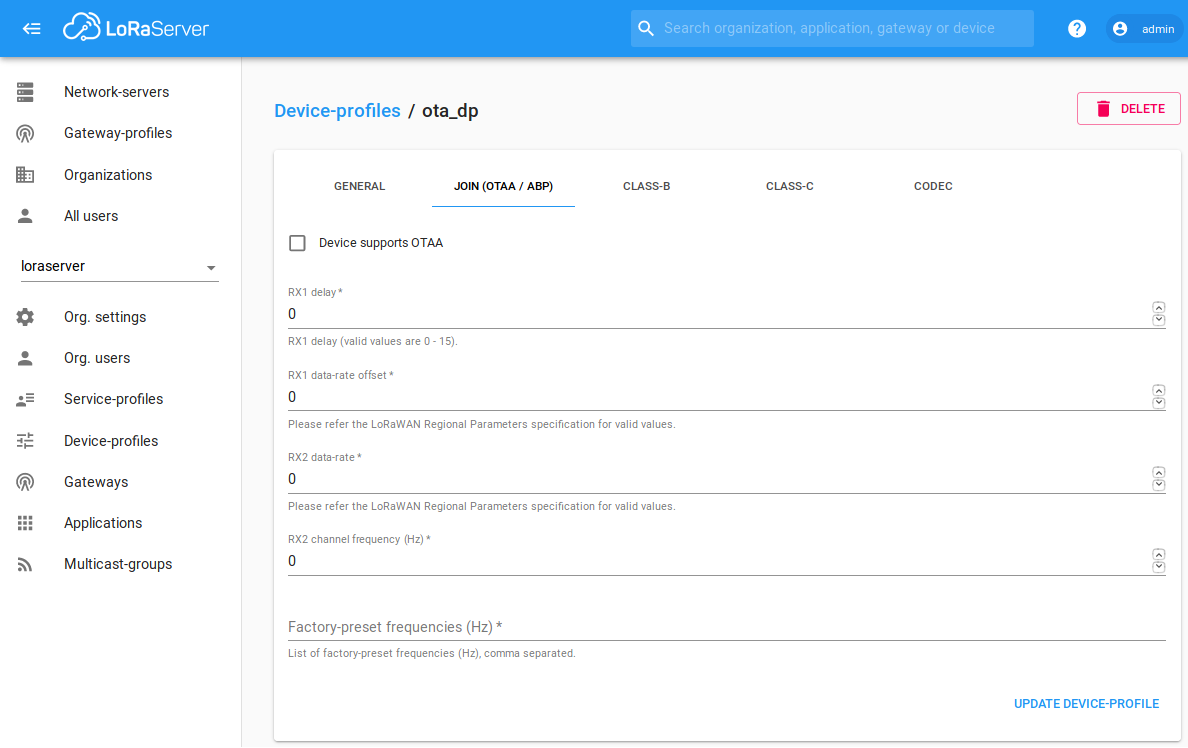Select the Network-servers icon in the sidebar

pyautogui.click(x=25, y=91)
